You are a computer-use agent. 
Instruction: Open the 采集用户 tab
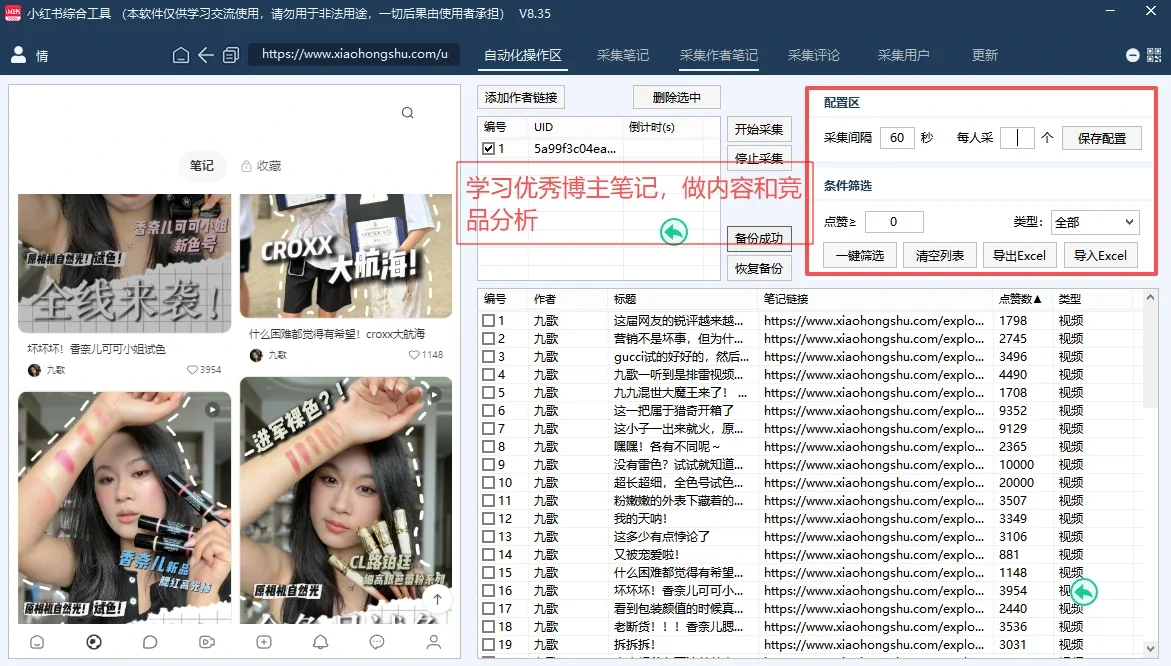tap(904, 55)
